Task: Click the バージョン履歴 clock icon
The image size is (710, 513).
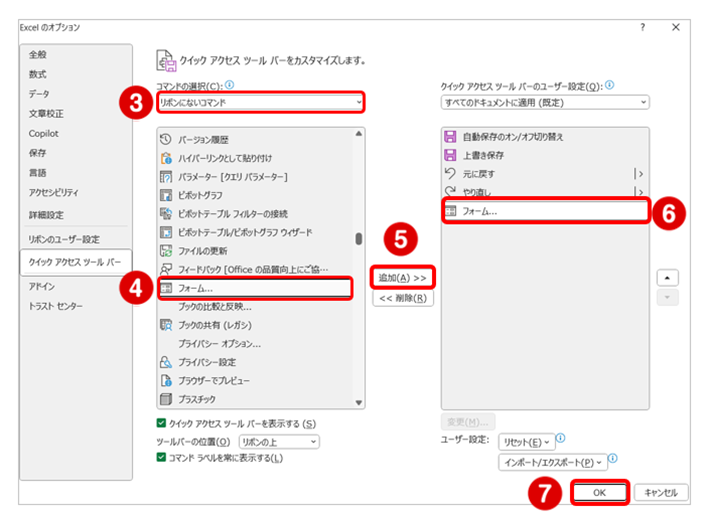Action: coord(166,139)
